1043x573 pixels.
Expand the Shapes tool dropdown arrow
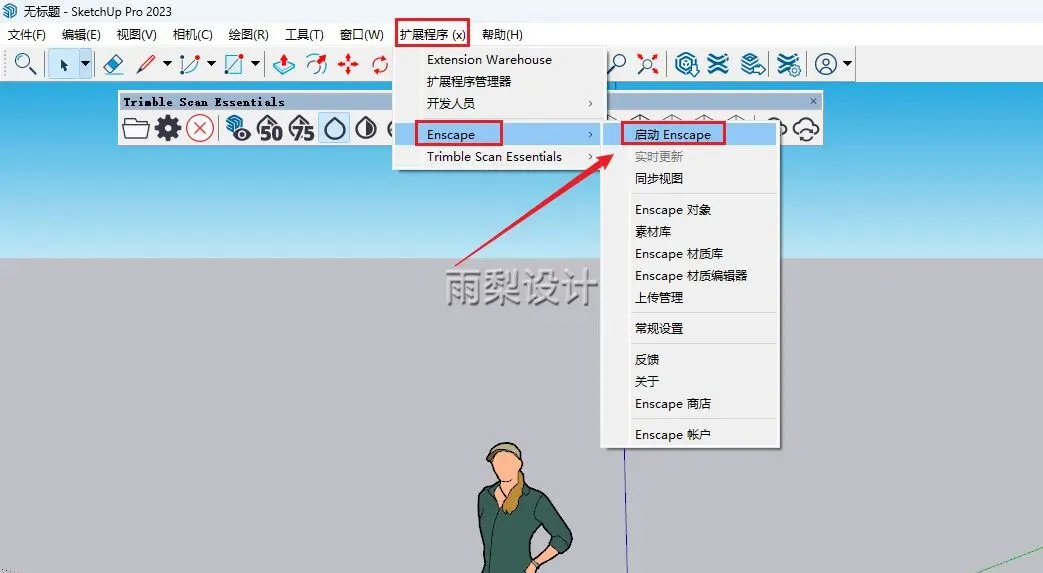tap(255, 64)
